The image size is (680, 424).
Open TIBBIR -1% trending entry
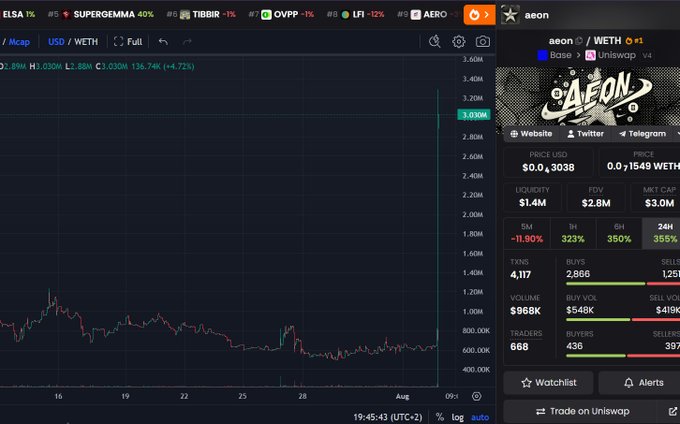(201, 15)
